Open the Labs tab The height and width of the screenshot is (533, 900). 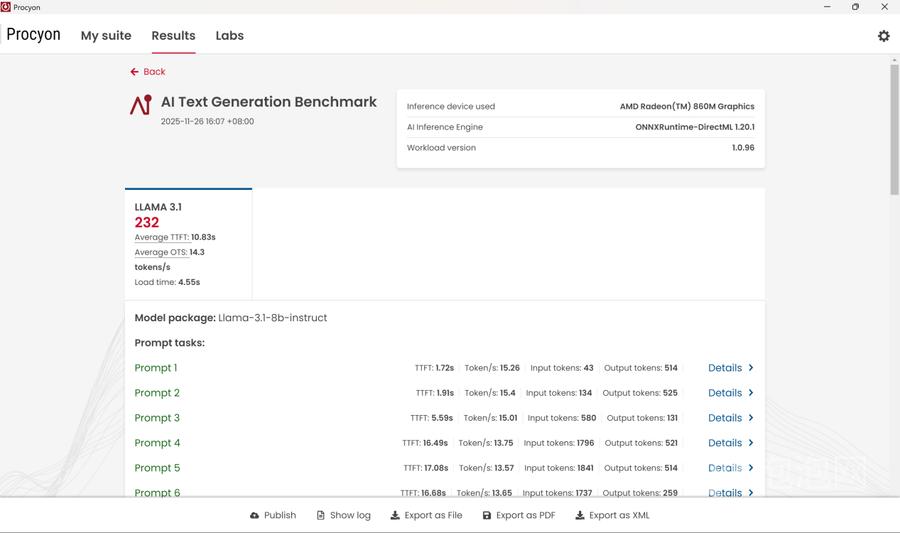[229, 36]
